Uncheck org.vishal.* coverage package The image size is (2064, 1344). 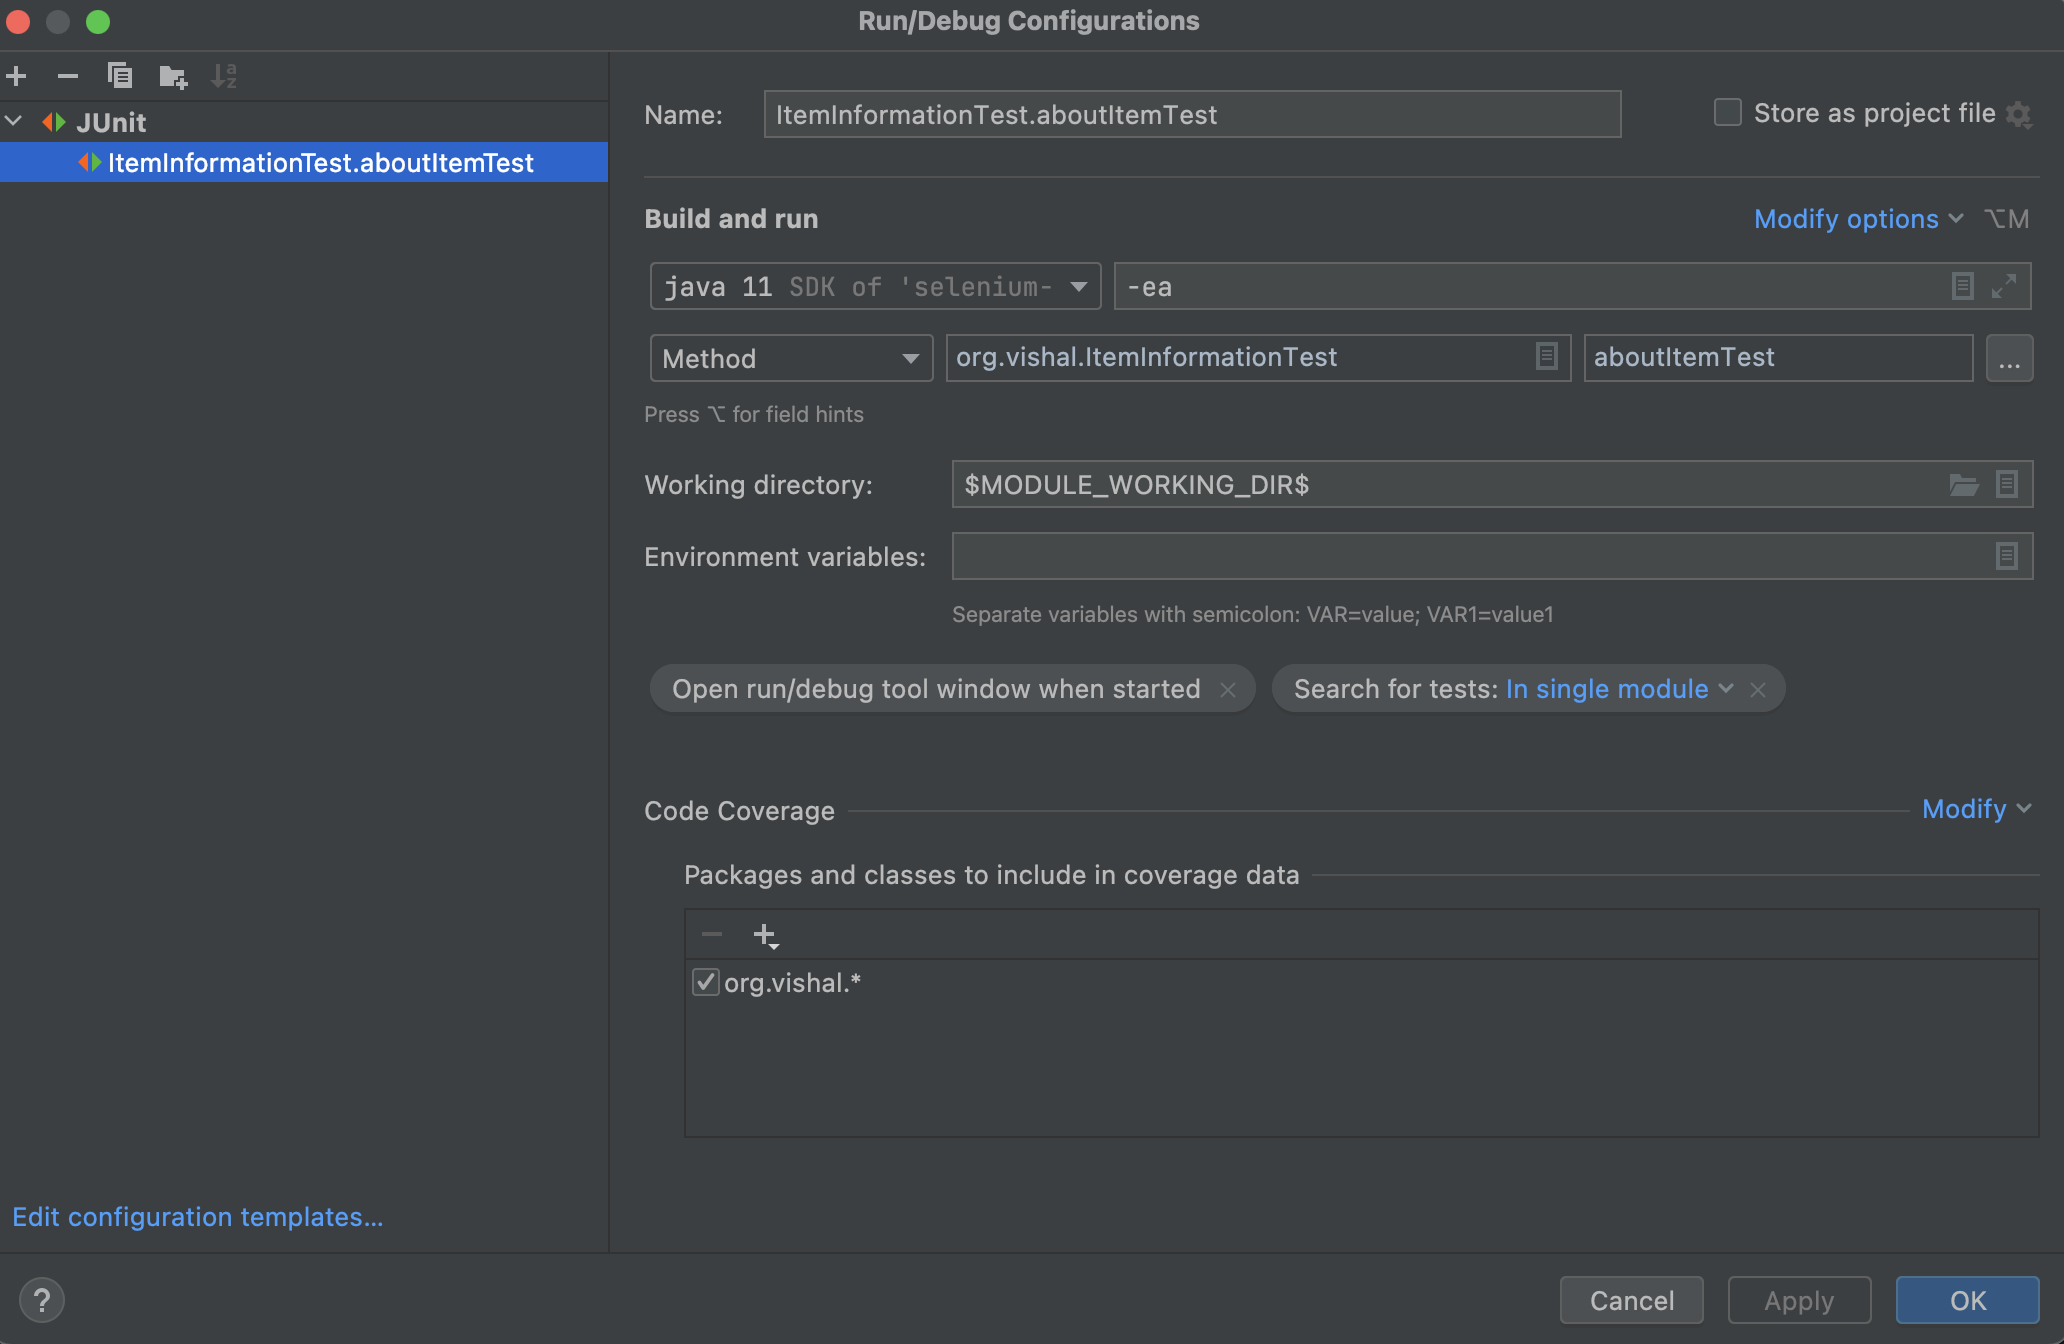(x=706, y=982)
